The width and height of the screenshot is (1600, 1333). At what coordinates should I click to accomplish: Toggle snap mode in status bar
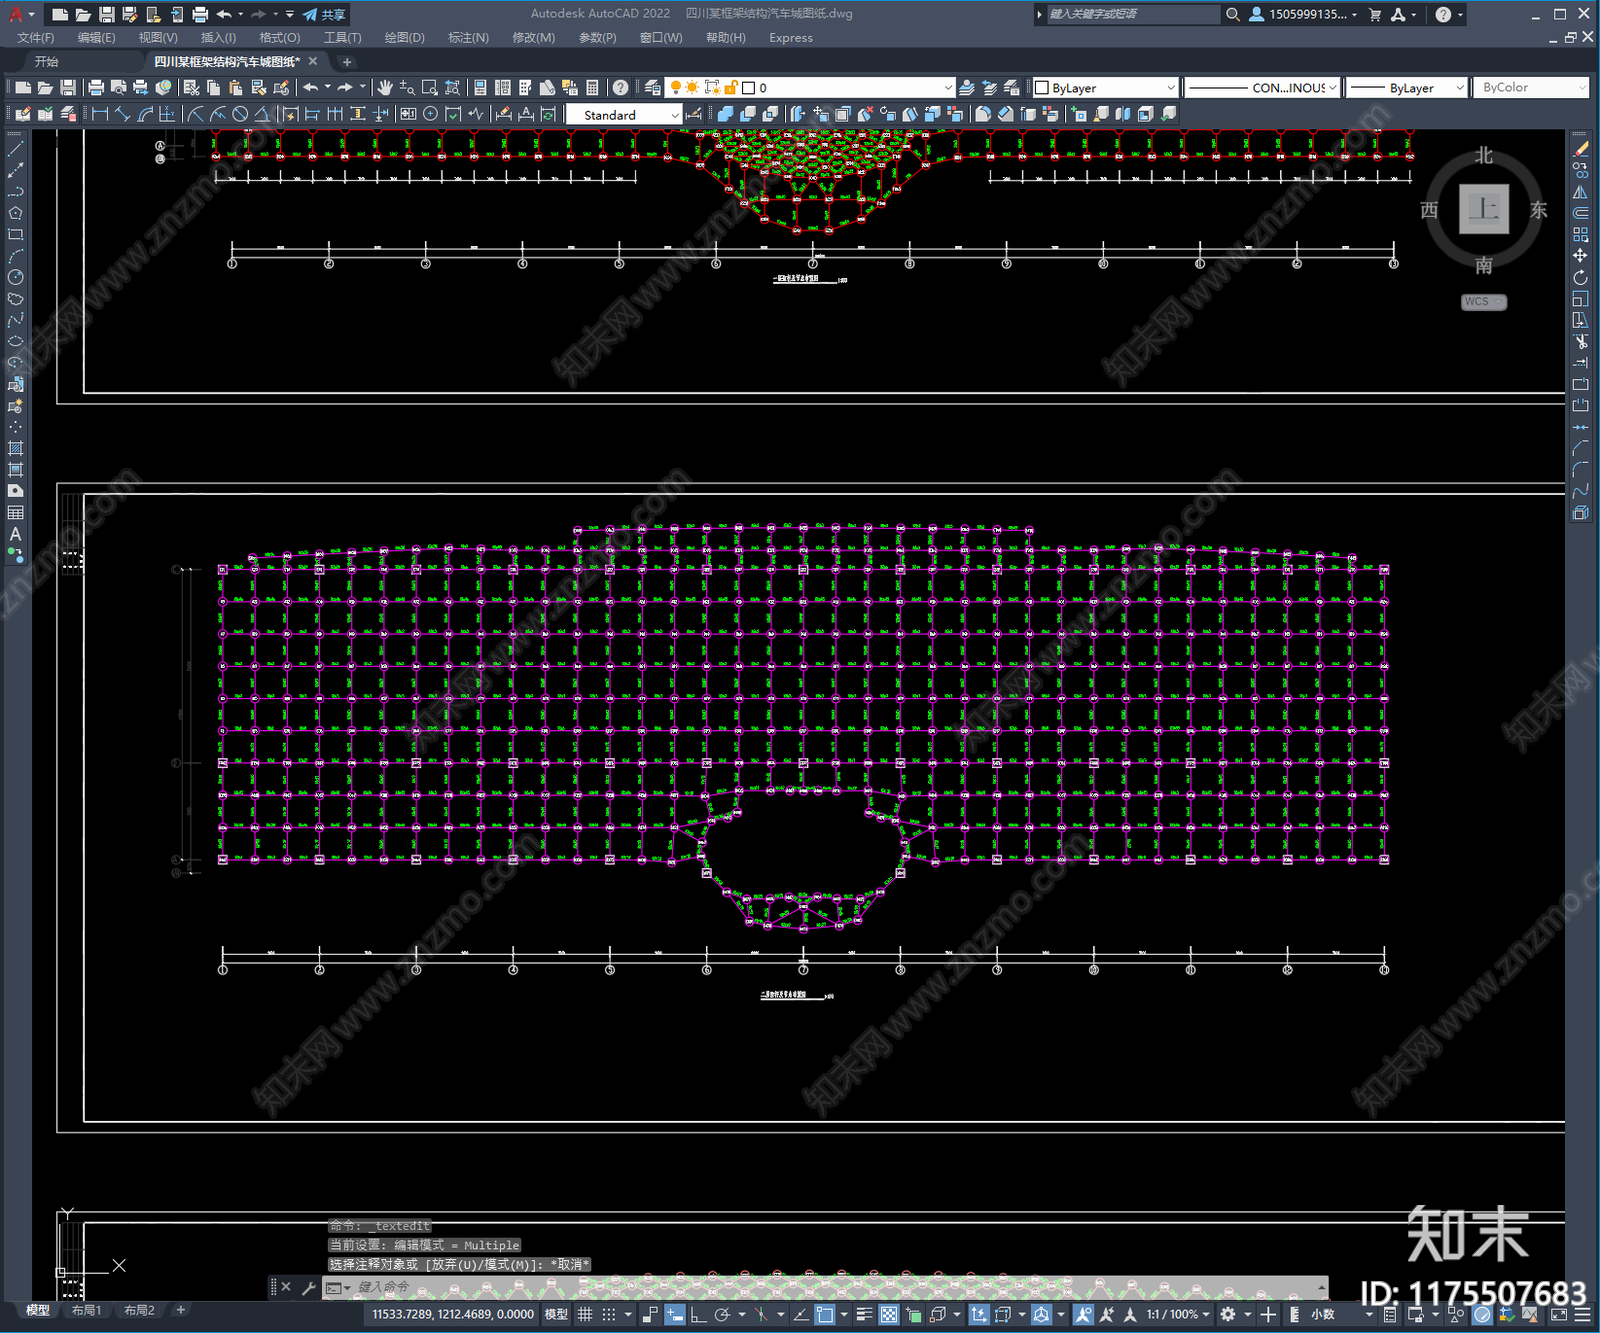[x=609, y=1314]
